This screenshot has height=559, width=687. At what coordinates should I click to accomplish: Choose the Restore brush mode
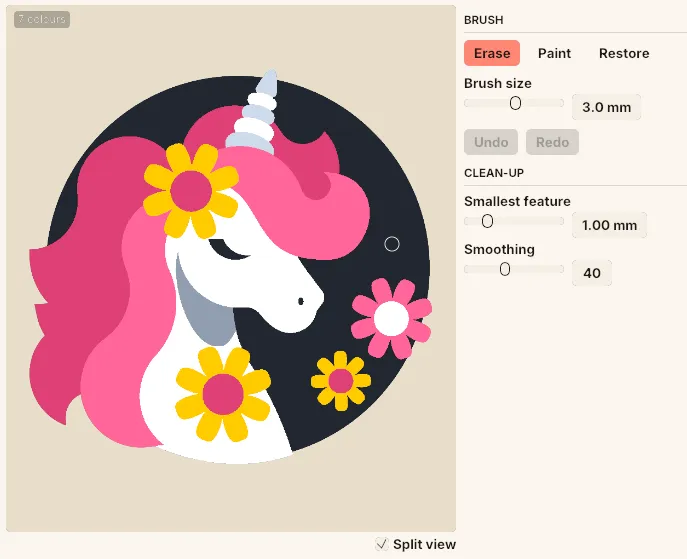(x=624, y=53)
